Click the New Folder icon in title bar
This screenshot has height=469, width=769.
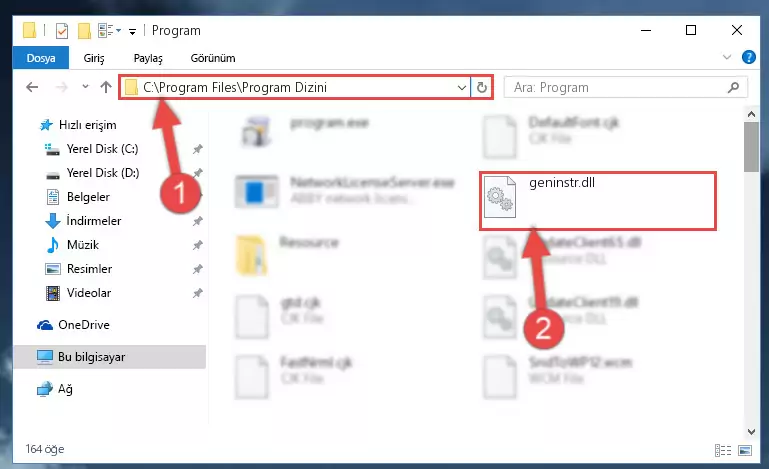(84, 31)
